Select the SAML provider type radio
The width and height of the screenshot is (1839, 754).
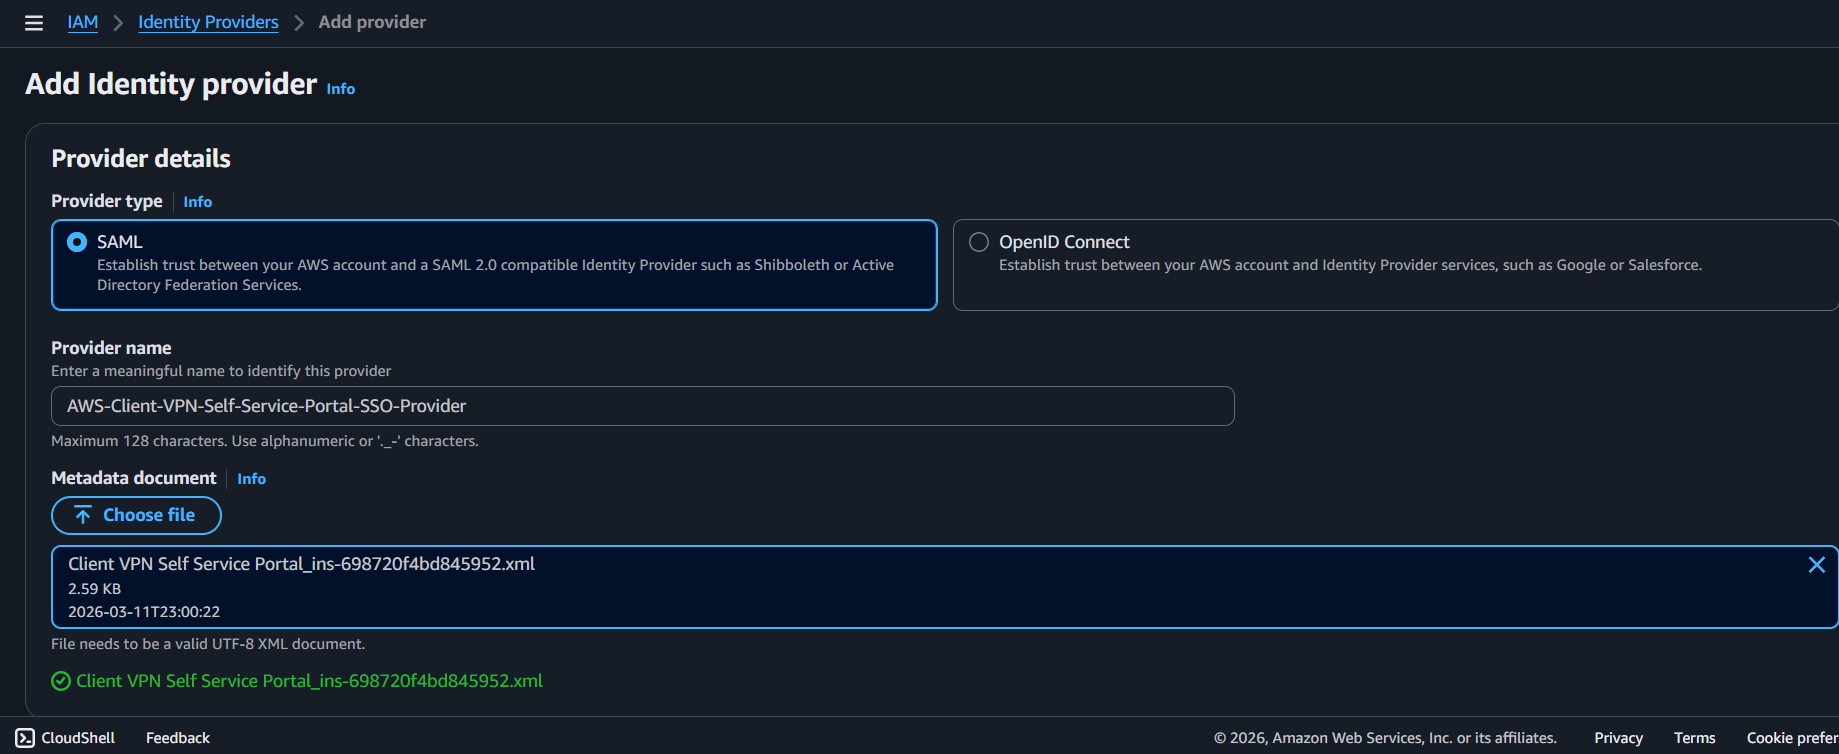(77, 242)
